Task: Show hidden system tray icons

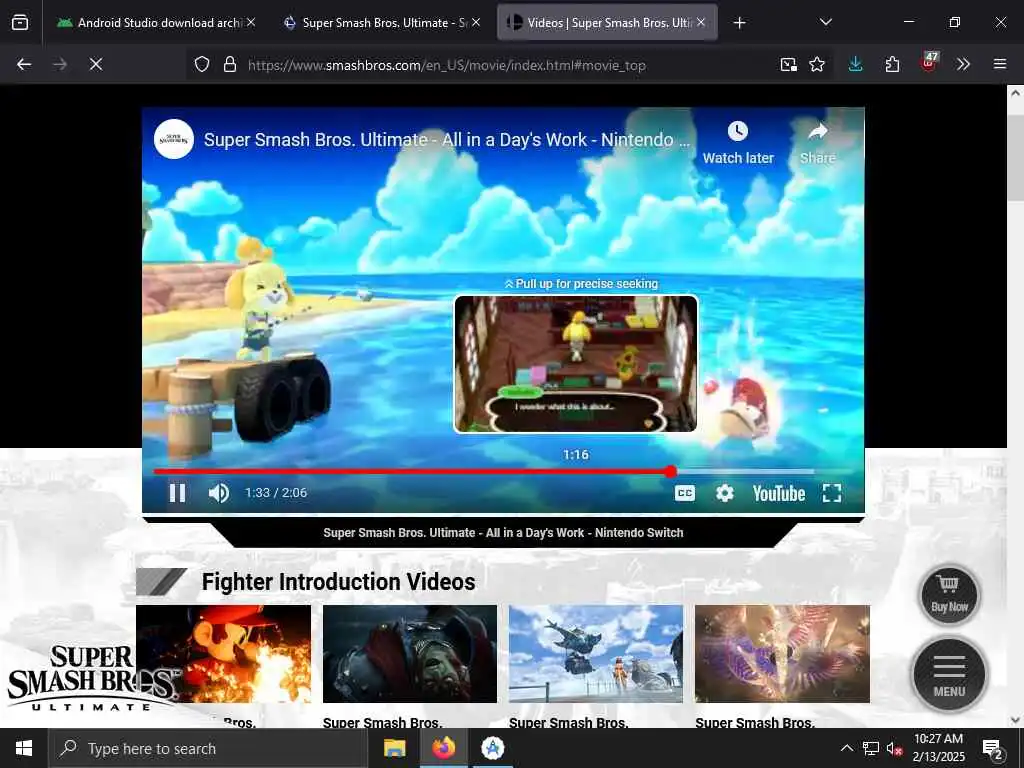Action: [846, 748]
